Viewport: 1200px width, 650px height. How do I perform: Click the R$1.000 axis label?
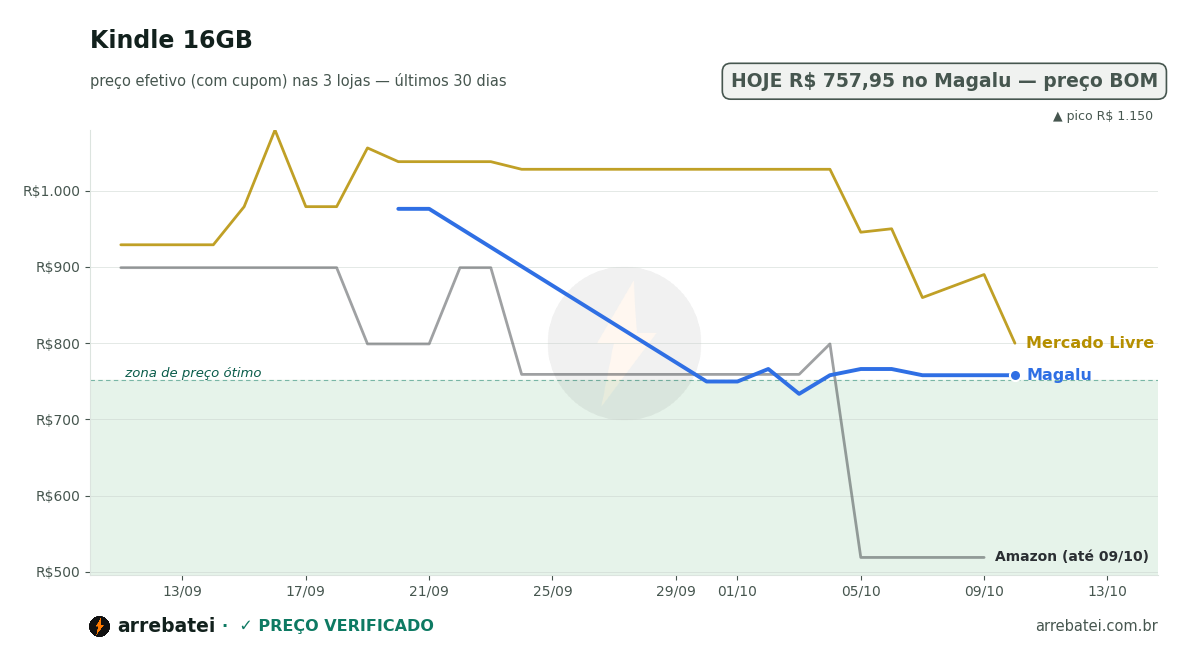pos(52,191)
